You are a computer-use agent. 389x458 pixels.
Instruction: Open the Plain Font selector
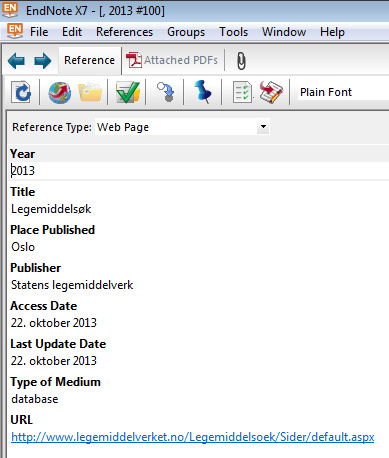343,92
